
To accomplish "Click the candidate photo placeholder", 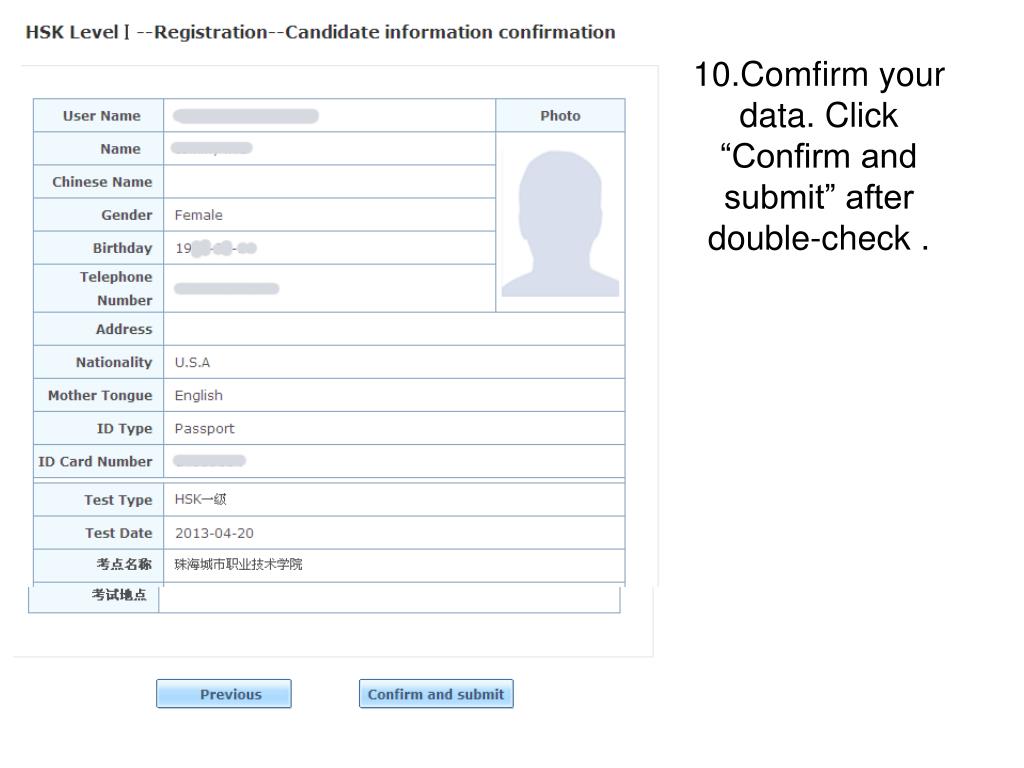I will 560,223.
